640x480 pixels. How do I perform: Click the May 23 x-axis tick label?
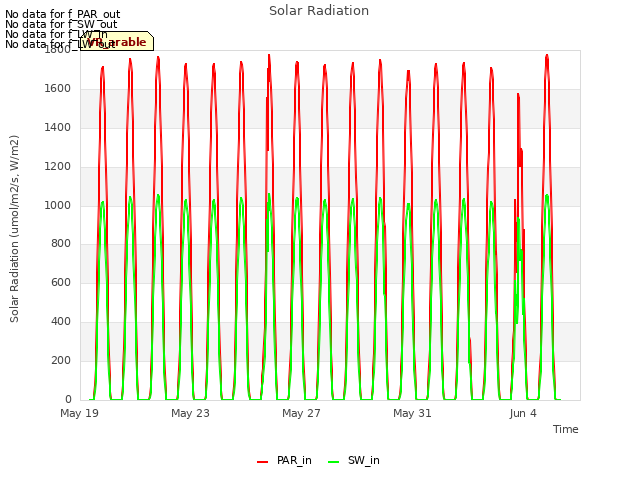pyautogui.click(x=190, y=413)
